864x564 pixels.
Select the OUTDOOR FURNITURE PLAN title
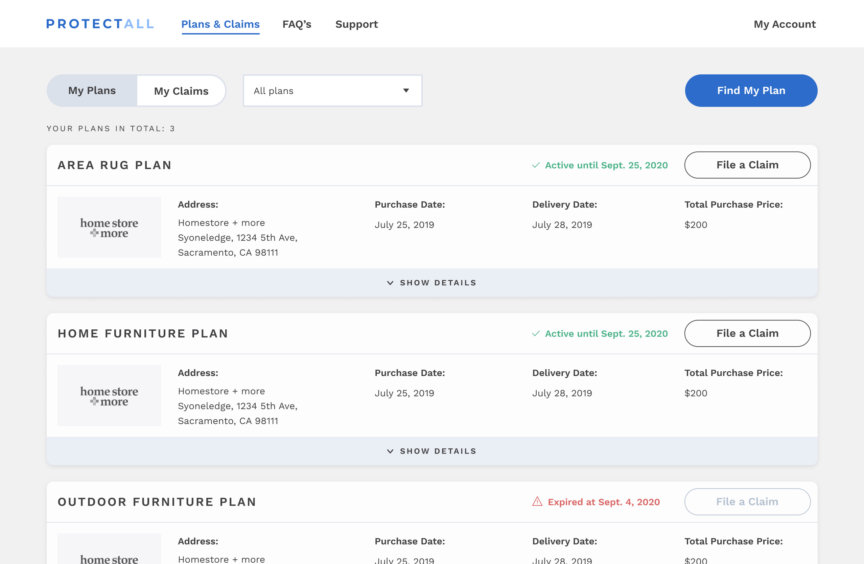pyautogui.click(x=157, y=502)
